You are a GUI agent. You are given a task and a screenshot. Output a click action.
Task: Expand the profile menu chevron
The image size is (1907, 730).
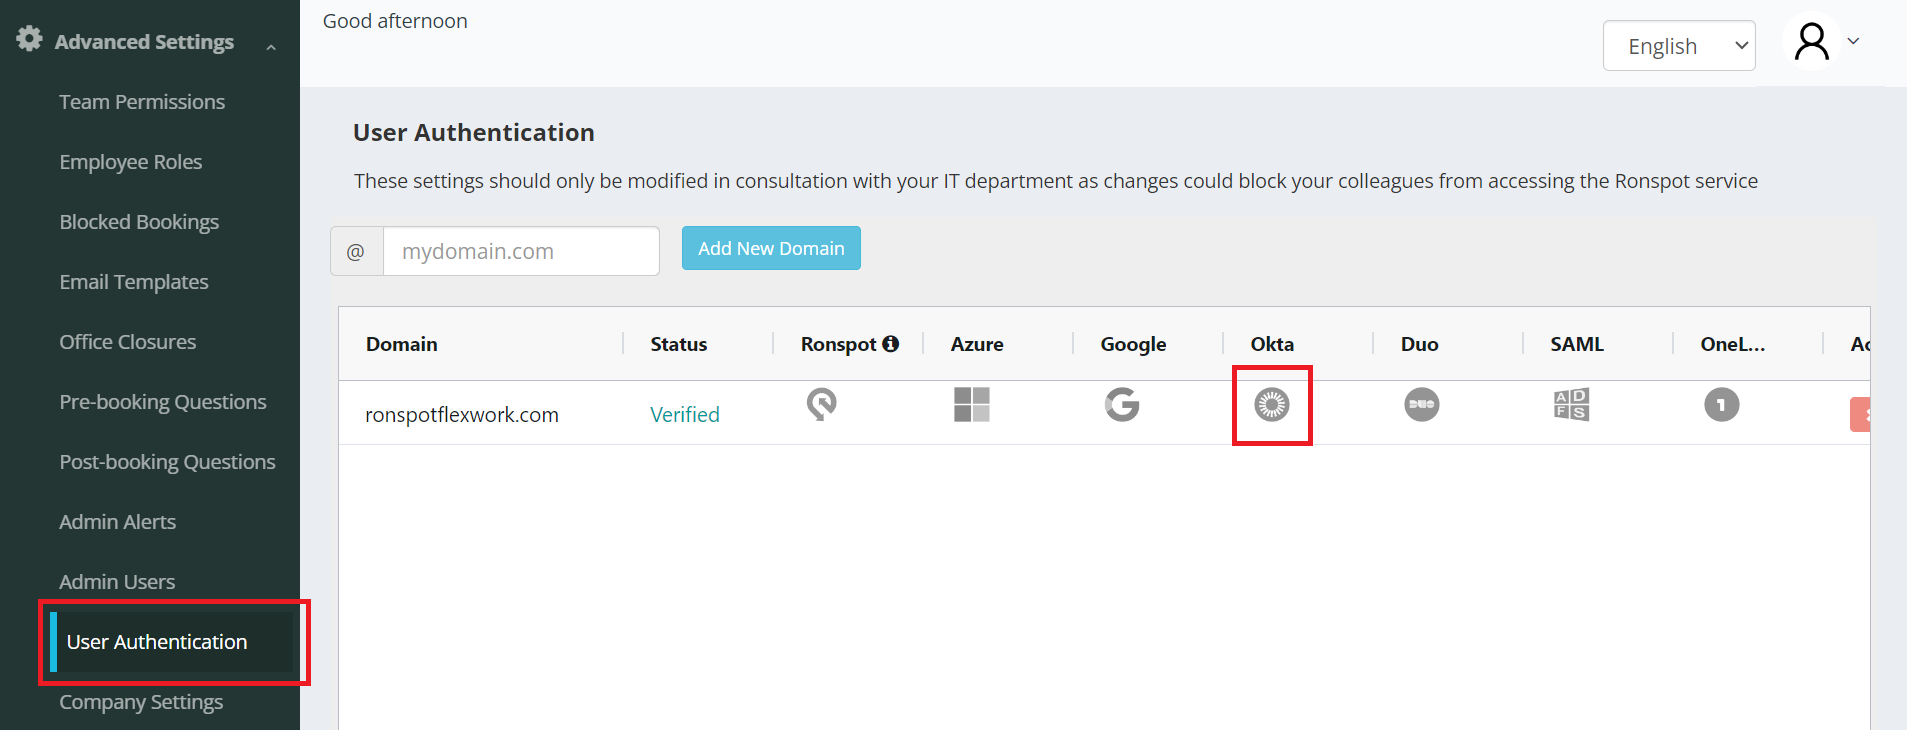(1853, 41)
